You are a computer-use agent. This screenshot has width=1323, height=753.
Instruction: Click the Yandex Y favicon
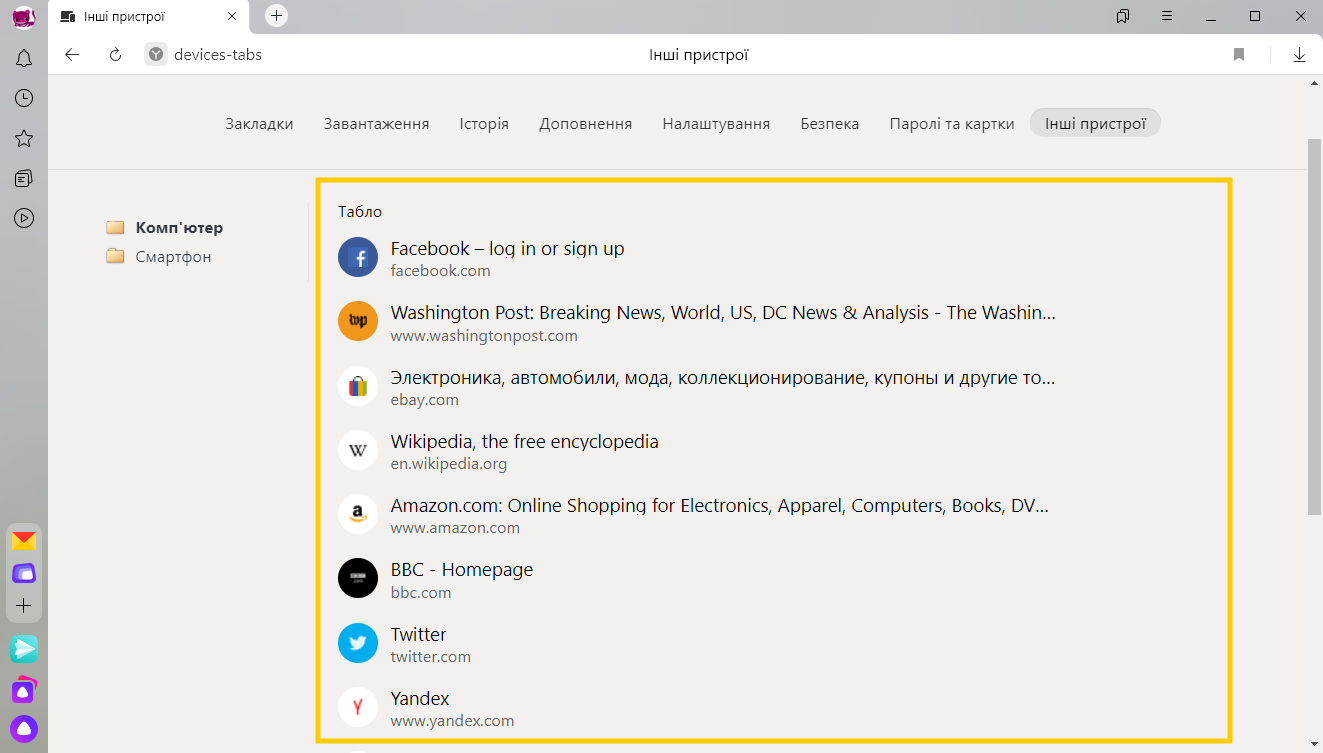pyautogui.click(x=358, y=707)
